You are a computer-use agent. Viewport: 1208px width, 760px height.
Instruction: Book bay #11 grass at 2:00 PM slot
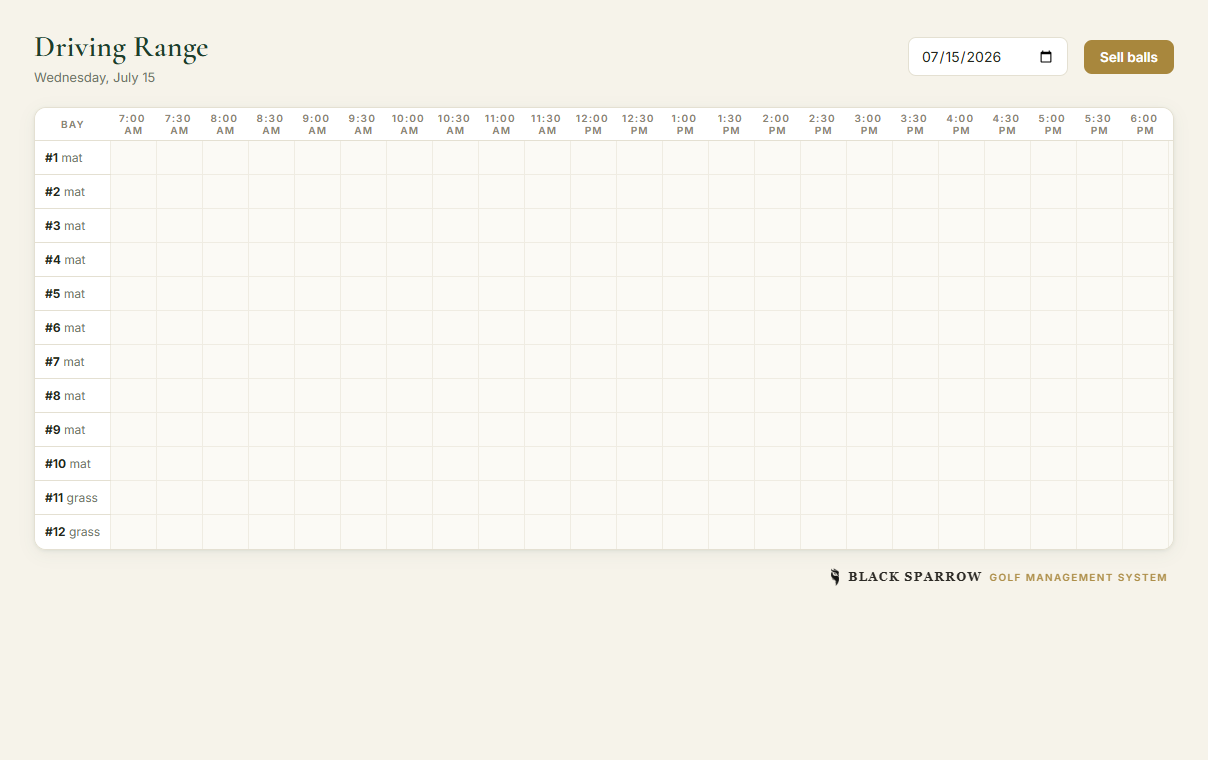(778, 498)
